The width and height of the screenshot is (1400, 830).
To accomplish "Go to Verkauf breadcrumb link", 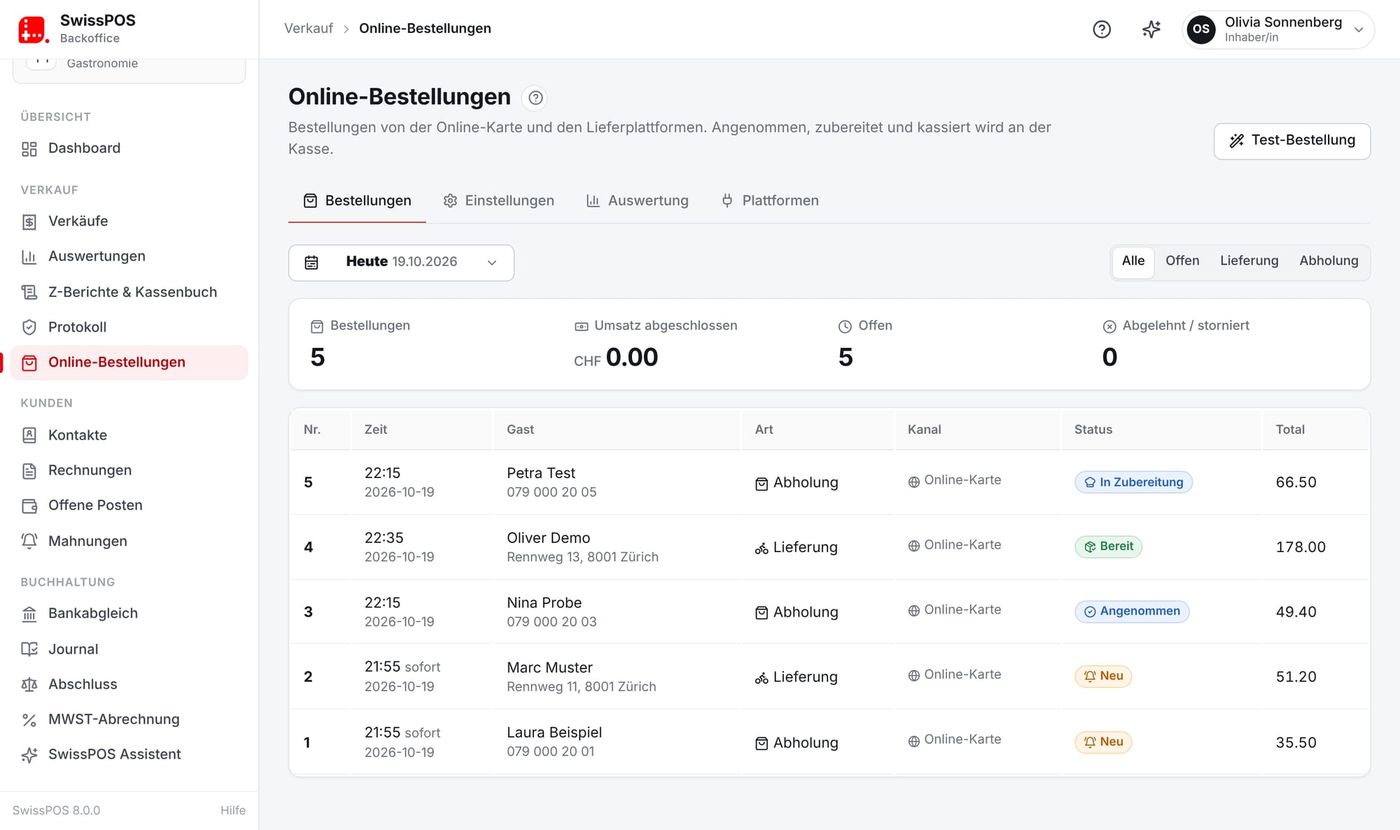I will 308,29.
